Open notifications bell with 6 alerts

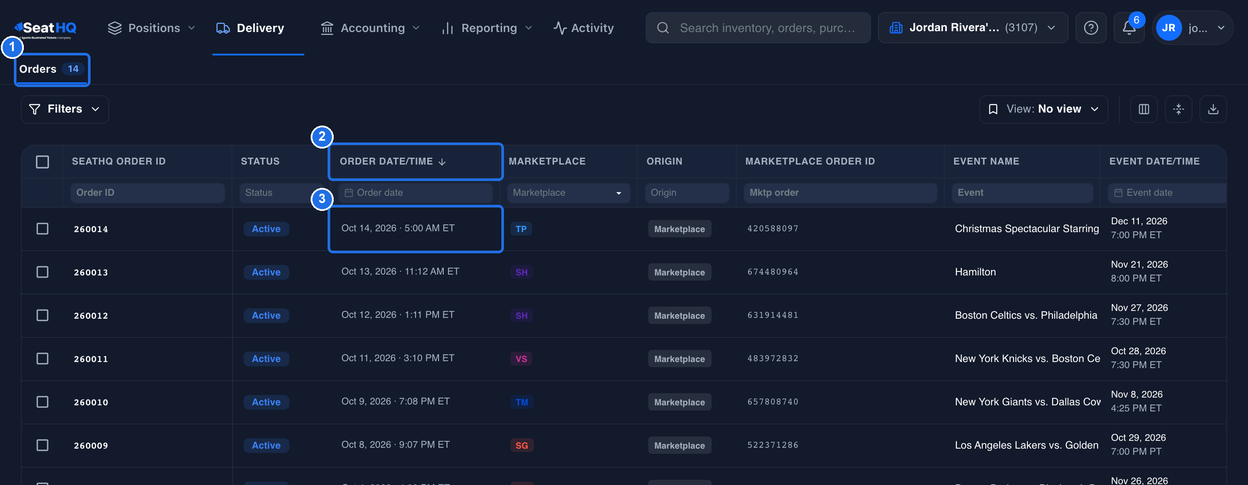(1129, 28)
